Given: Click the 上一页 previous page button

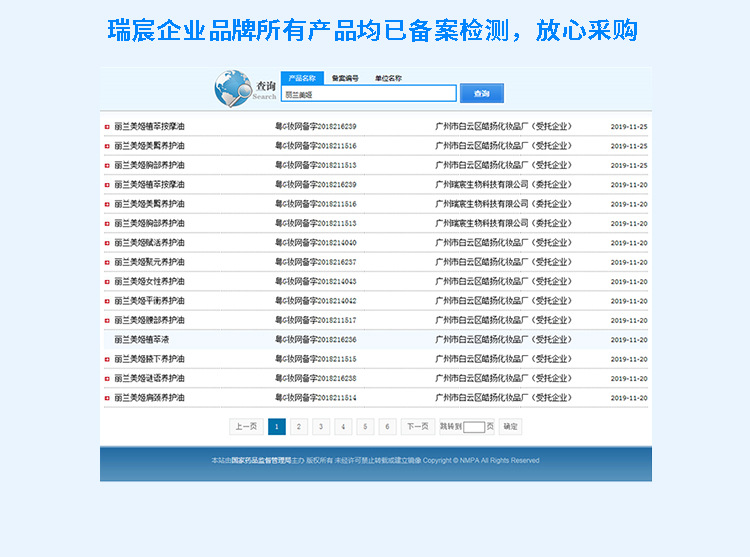Looking at the screenshot, I should point(246,426).
